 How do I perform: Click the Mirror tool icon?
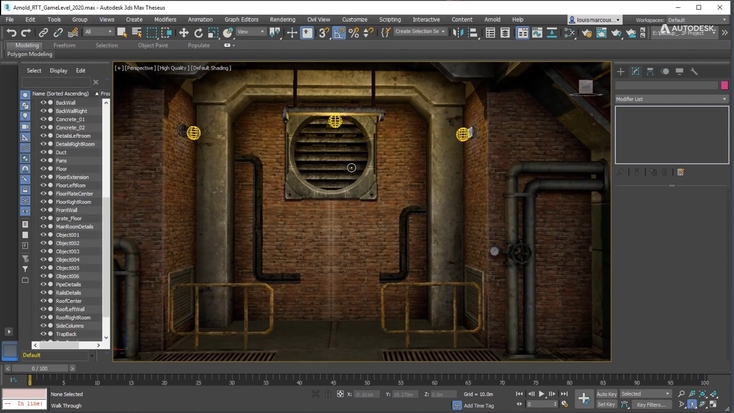(458, 33)
